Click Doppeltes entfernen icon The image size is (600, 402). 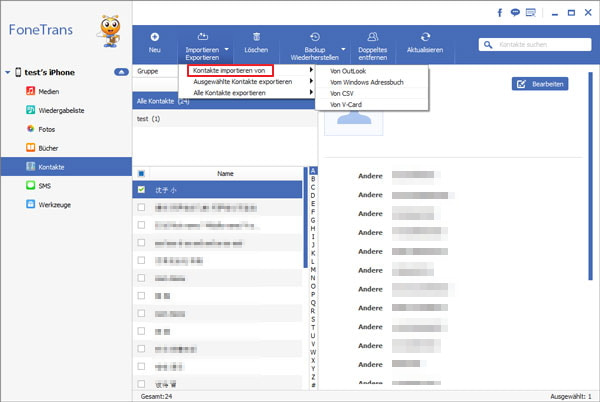click(370, 37)
